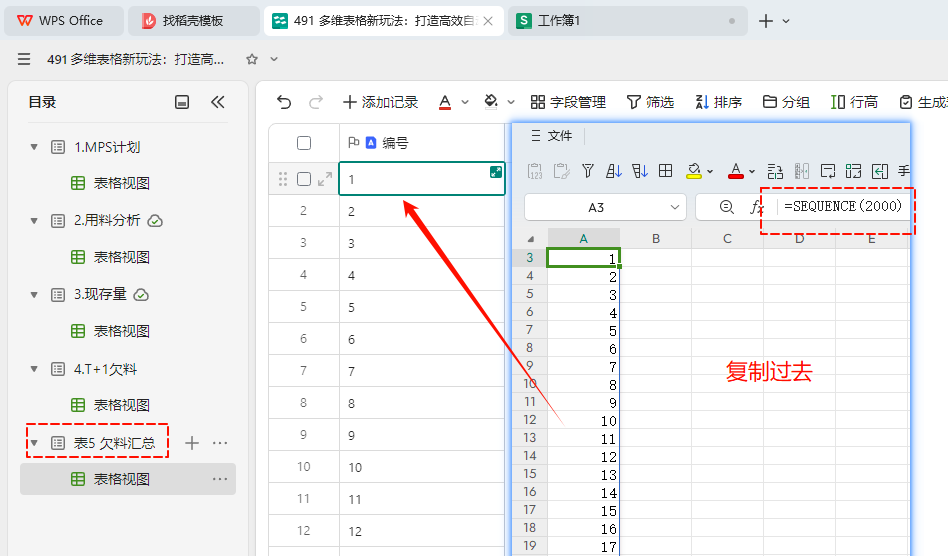Screen dimensions: 948x556
Task: Open the dropdown beside the star icon
Action: click(x=274, y=59)
